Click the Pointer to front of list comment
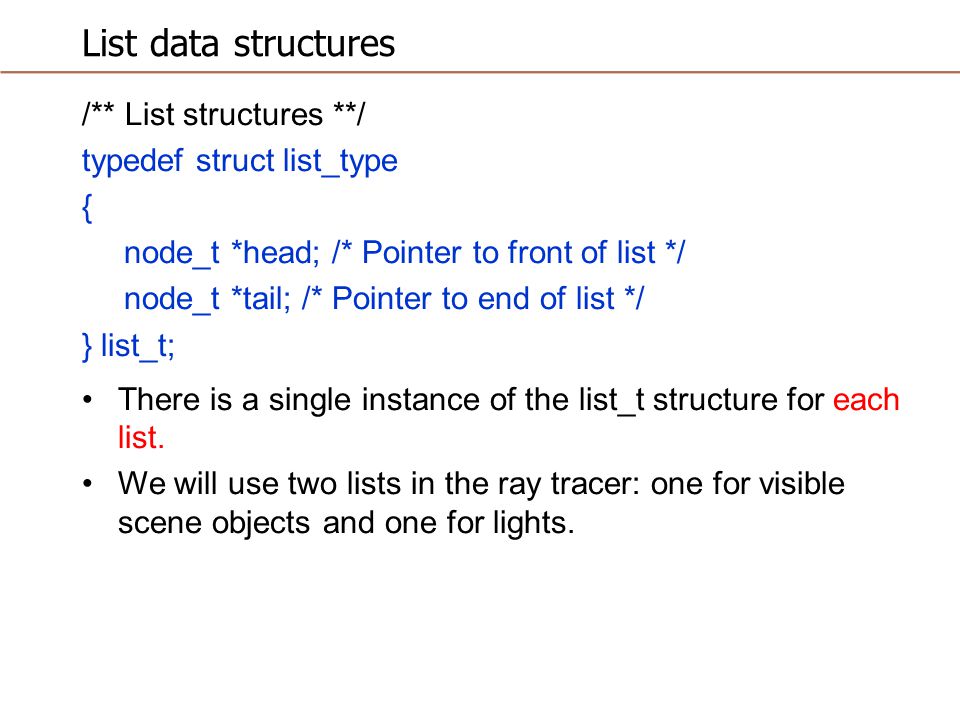 (508, 253)
